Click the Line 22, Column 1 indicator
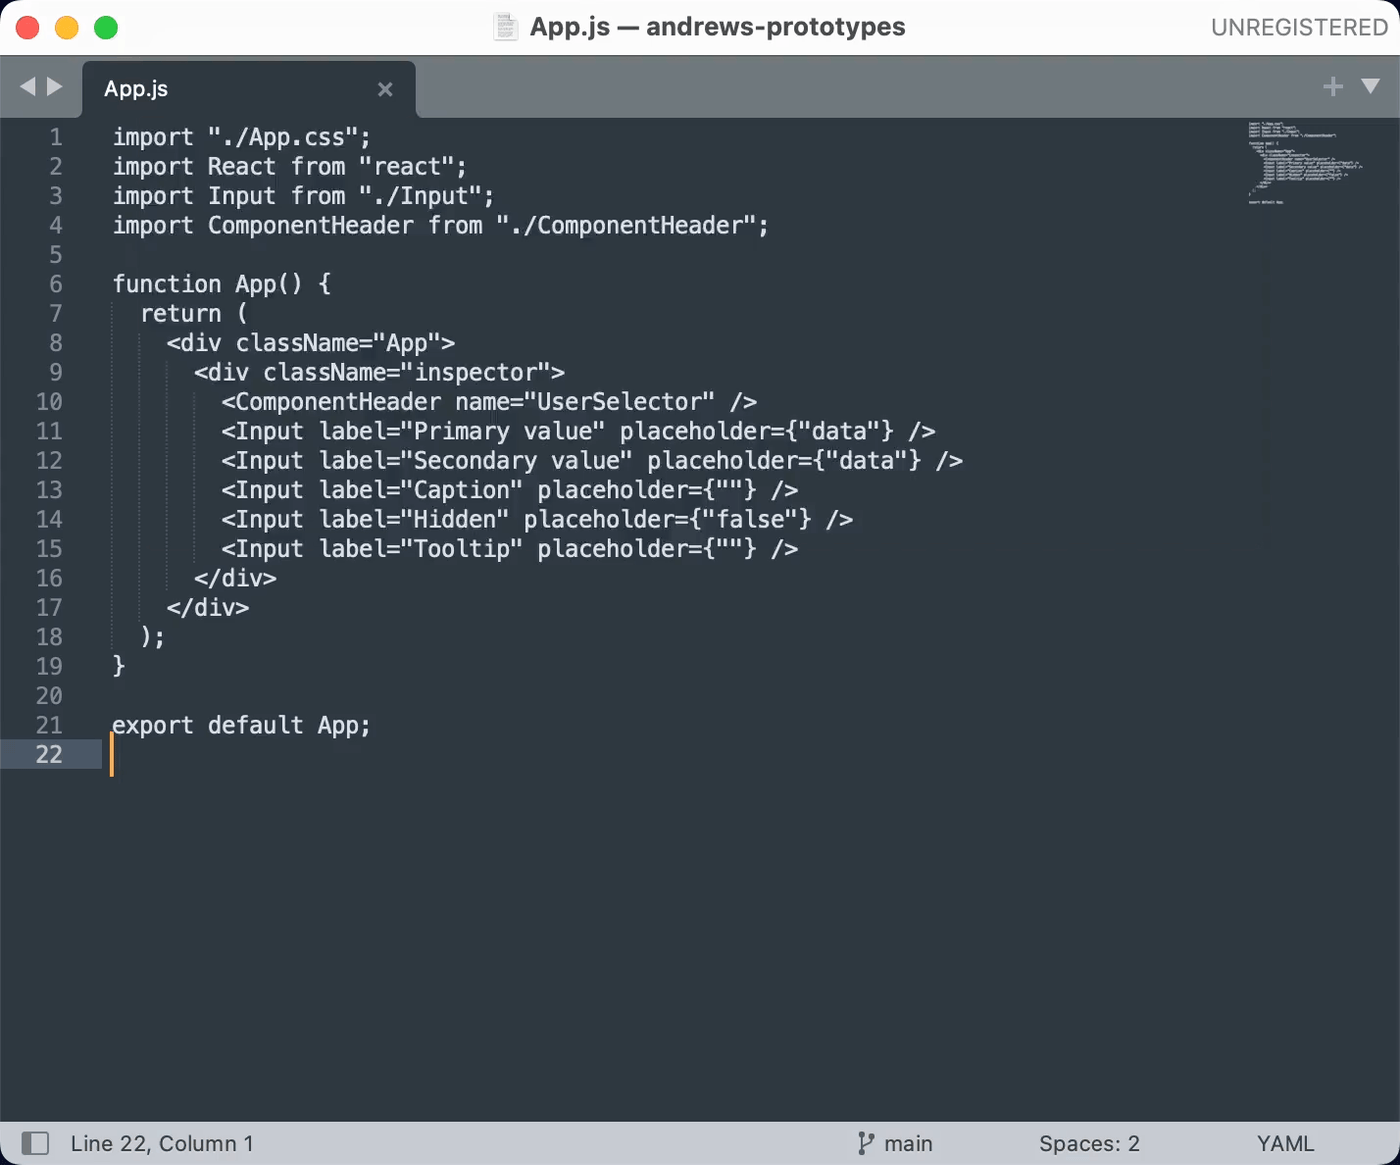Viewport: 1400px width, 1165px height. [163, 1143]
